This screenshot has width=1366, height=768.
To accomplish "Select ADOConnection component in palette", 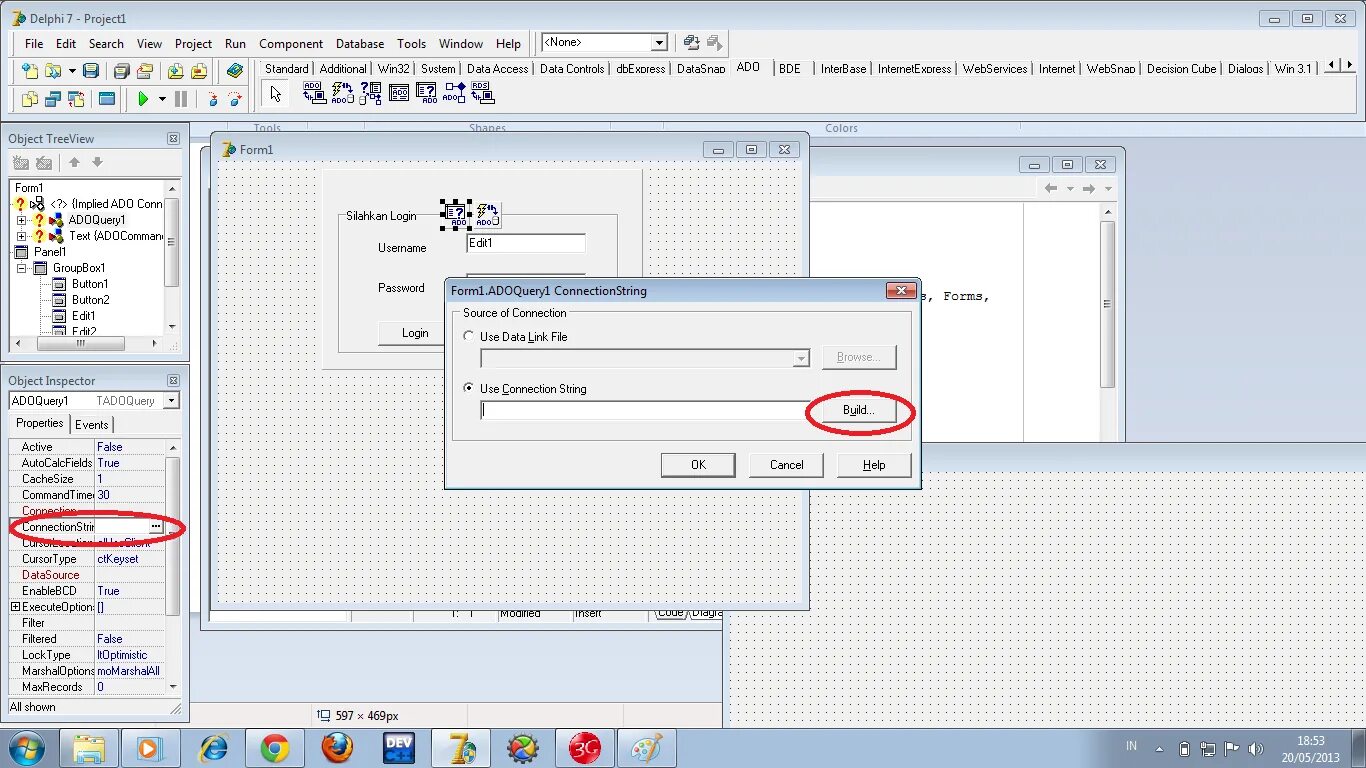I will click(x=315, y=94).
